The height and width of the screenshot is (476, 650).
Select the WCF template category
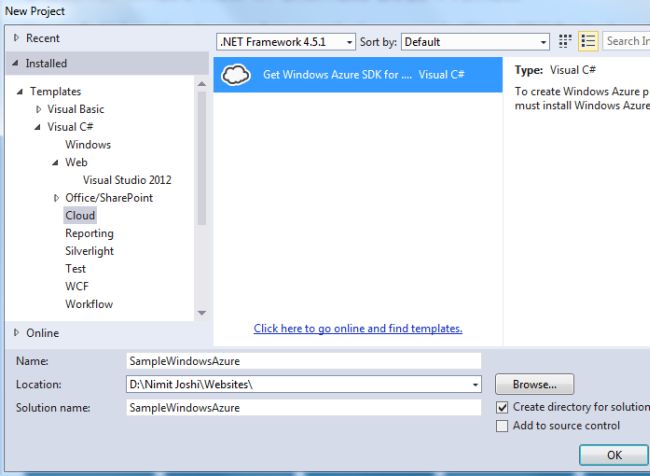pos(77,287)
